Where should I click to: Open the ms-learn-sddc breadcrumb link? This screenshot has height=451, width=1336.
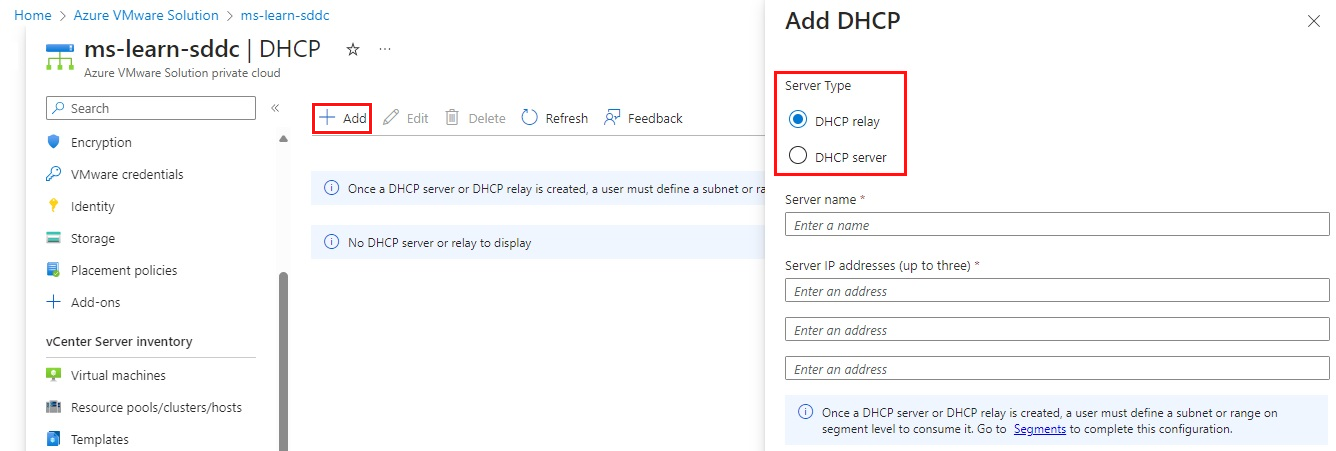tap(285, 15)
